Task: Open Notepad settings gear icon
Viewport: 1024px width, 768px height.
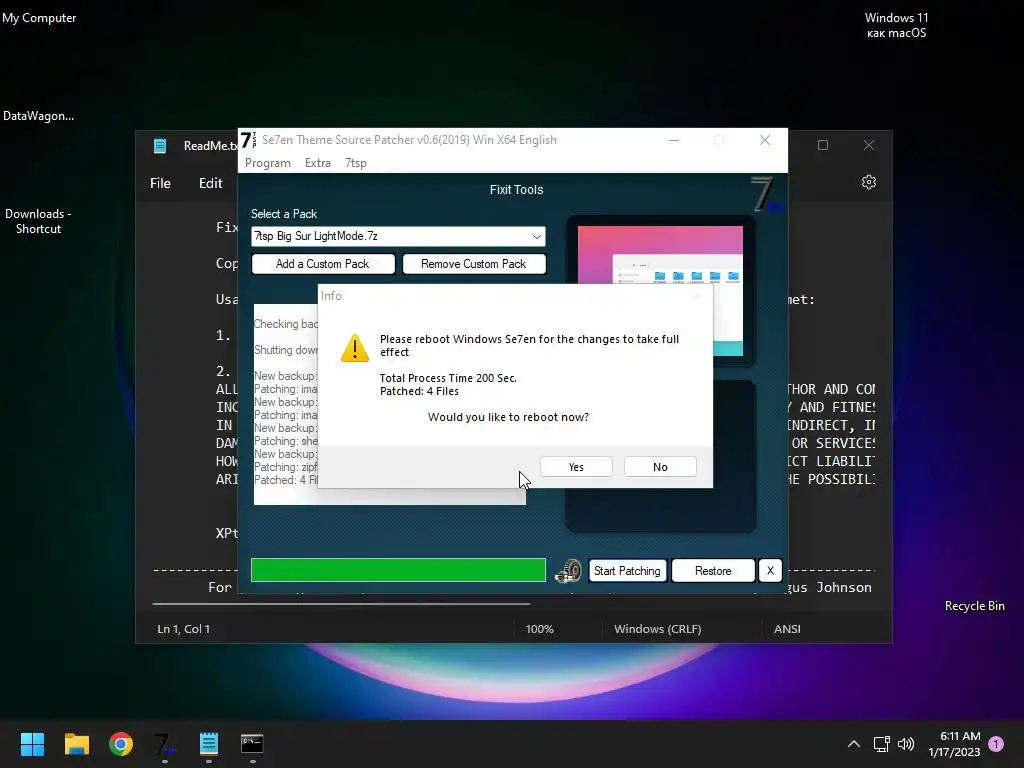Action: click(x=869, y=182)
